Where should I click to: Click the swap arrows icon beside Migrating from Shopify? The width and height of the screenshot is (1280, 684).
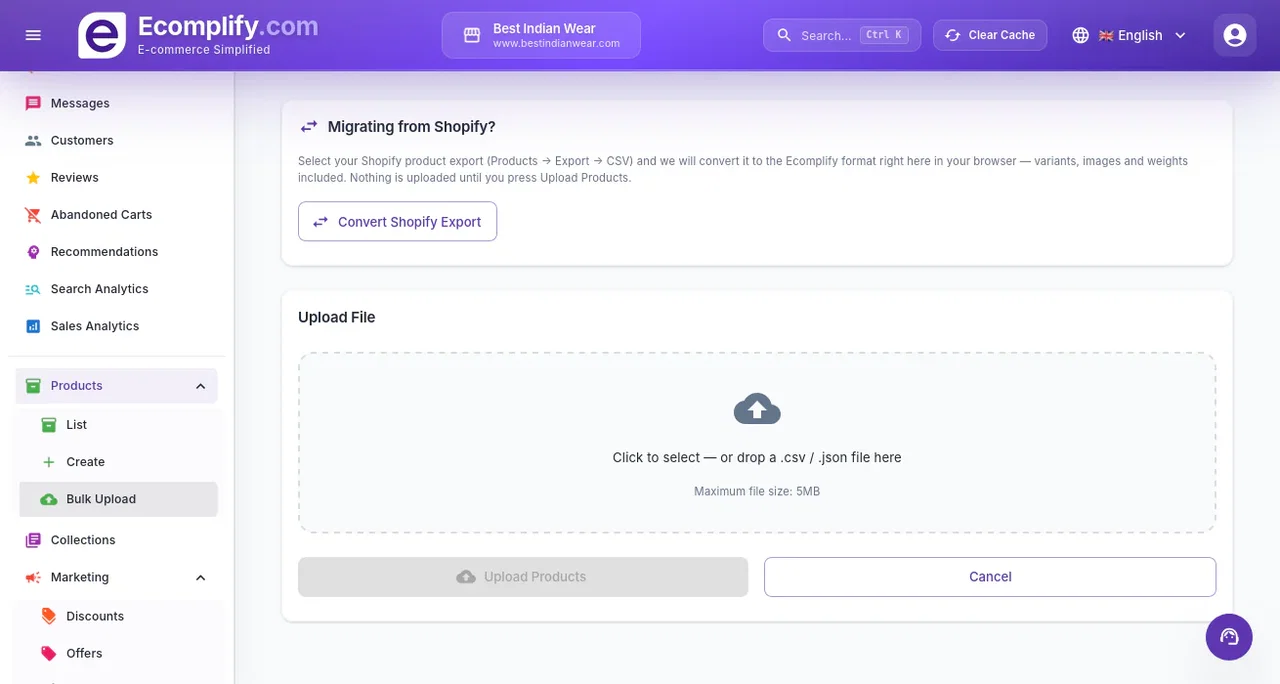[309, 127]
